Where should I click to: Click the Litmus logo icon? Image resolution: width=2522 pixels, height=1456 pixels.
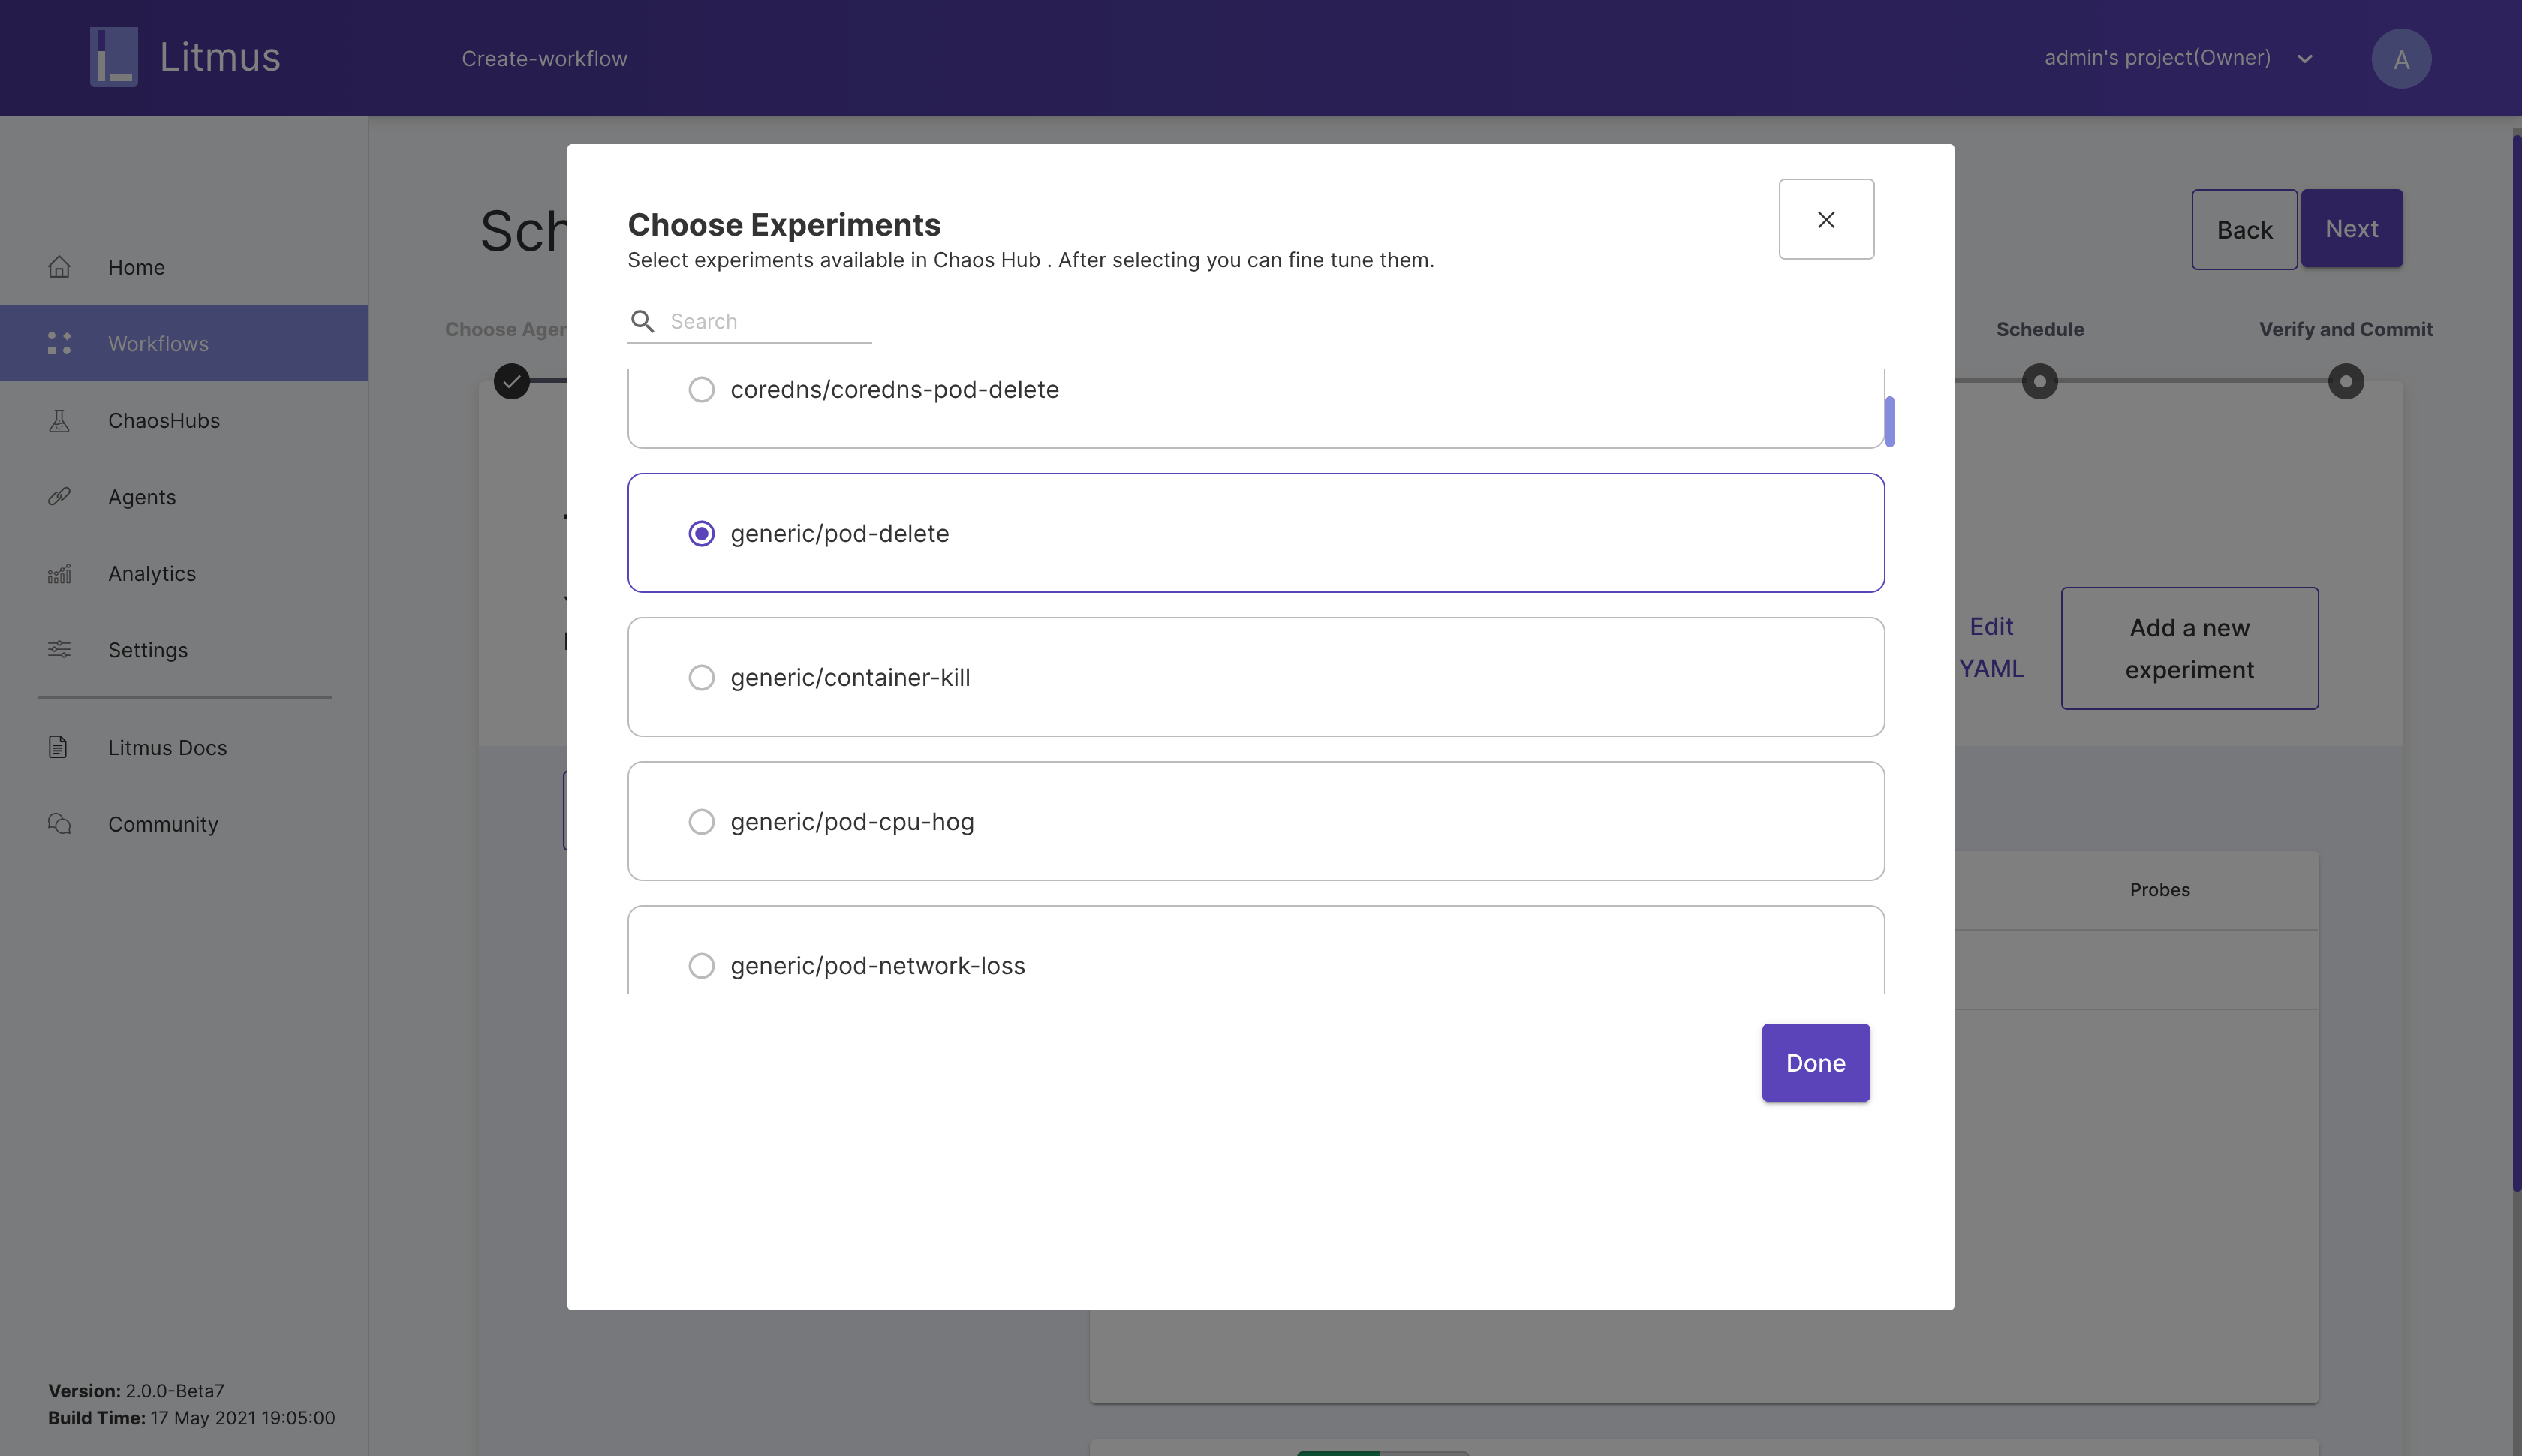pyautogui.click(x=113, y=57)
